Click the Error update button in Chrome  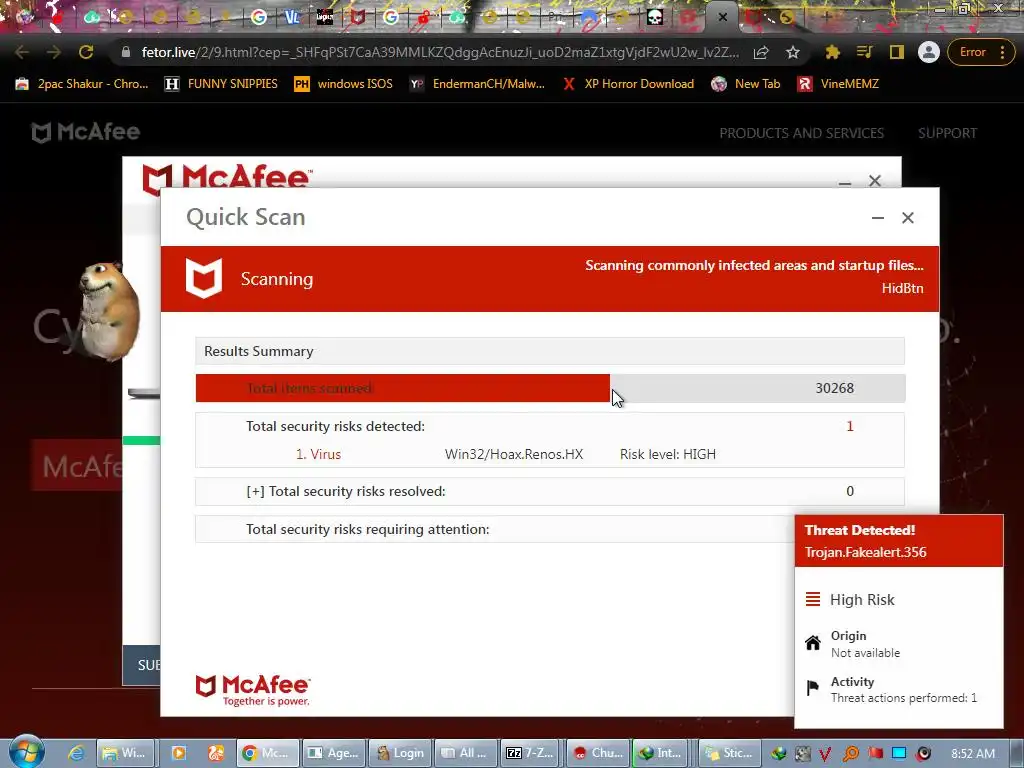[980, 52]
